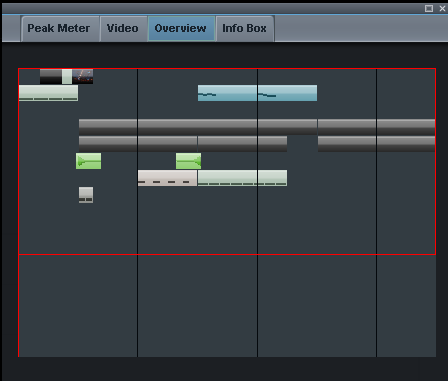Click the narrow light green clip on top track

(x=67, y=76)
